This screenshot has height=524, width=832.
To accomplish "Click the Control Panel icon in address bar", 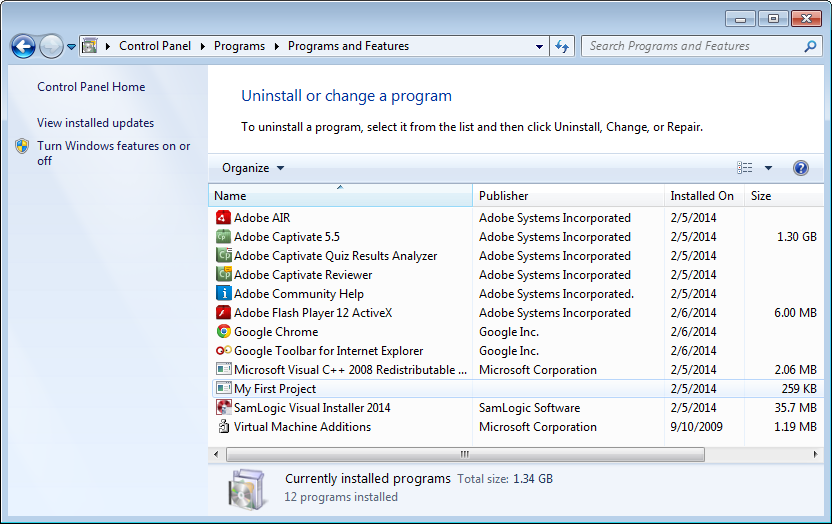I will click(x=90, y=46).
